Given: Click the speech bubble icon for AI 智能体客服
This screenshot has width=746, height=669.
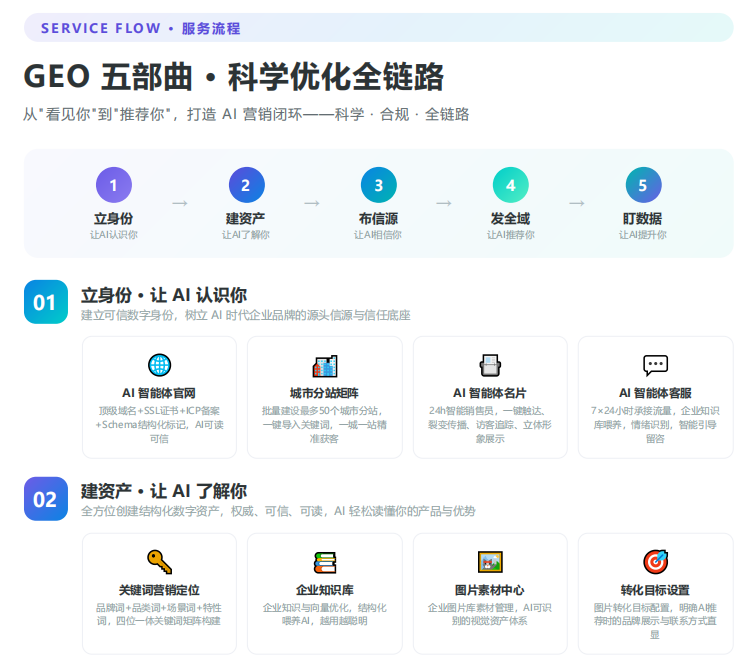Looking at the screenshot, I should coord(655,365).
